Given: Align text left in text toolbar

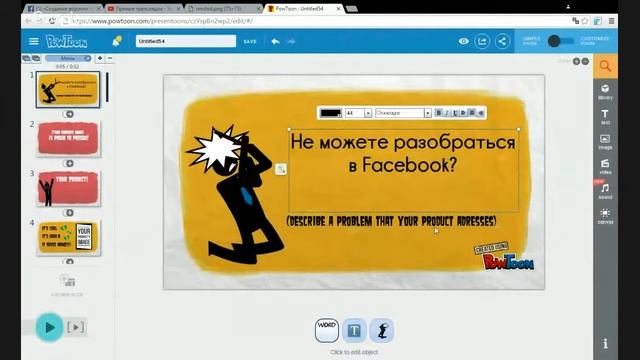Looking at the screenshot, I should click(480, 113).
